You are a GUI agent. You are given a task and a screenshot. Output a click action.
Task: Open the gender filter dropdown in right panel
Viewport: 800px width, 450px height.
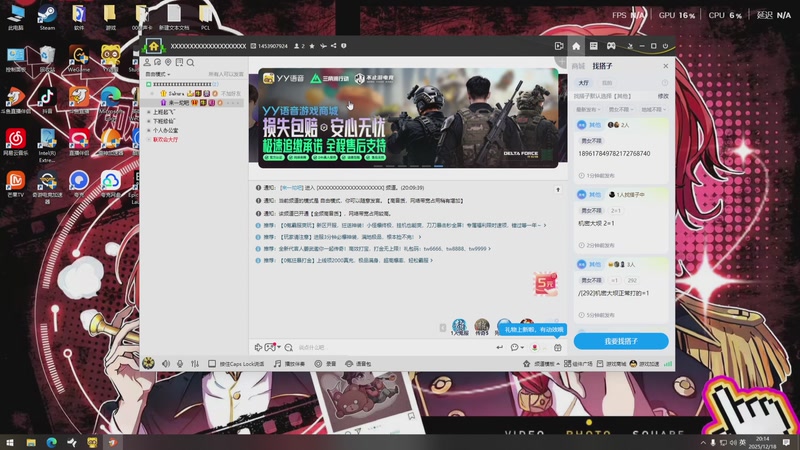621,110
